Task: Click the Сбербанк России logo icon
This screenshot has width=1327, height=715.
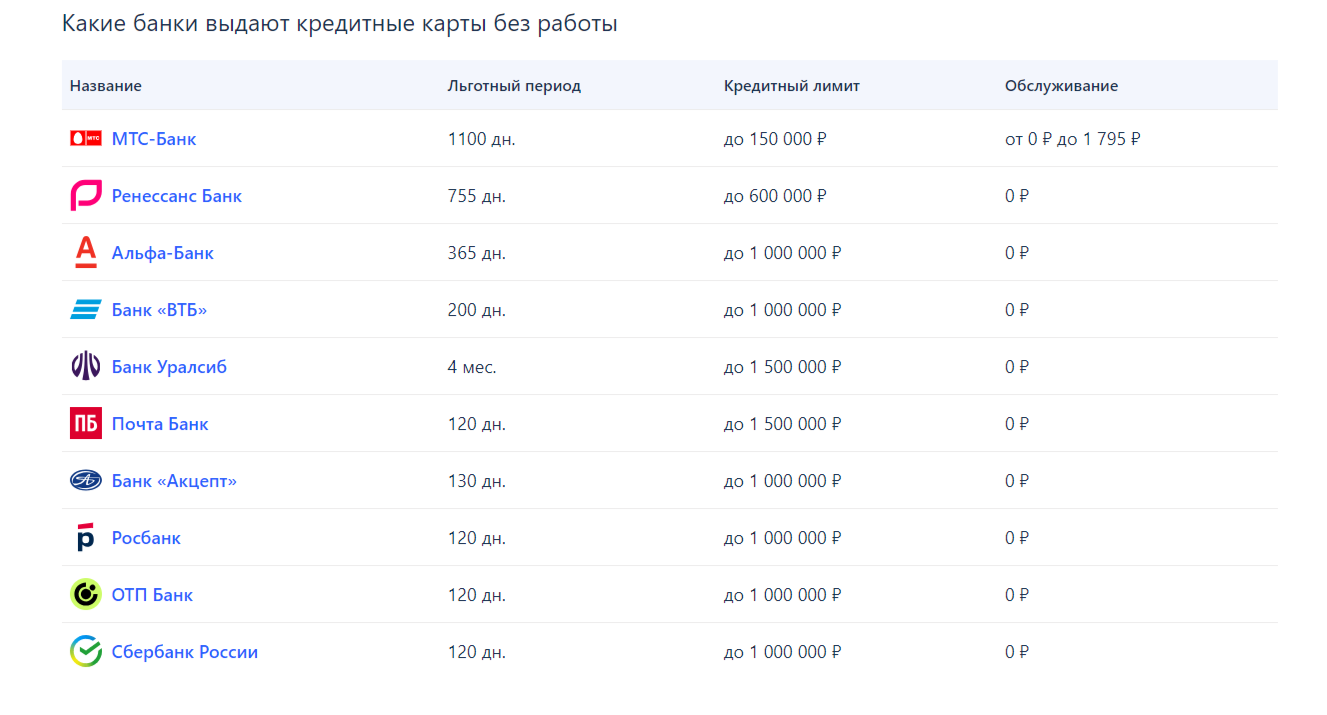Action: click(x=86, y=652)
